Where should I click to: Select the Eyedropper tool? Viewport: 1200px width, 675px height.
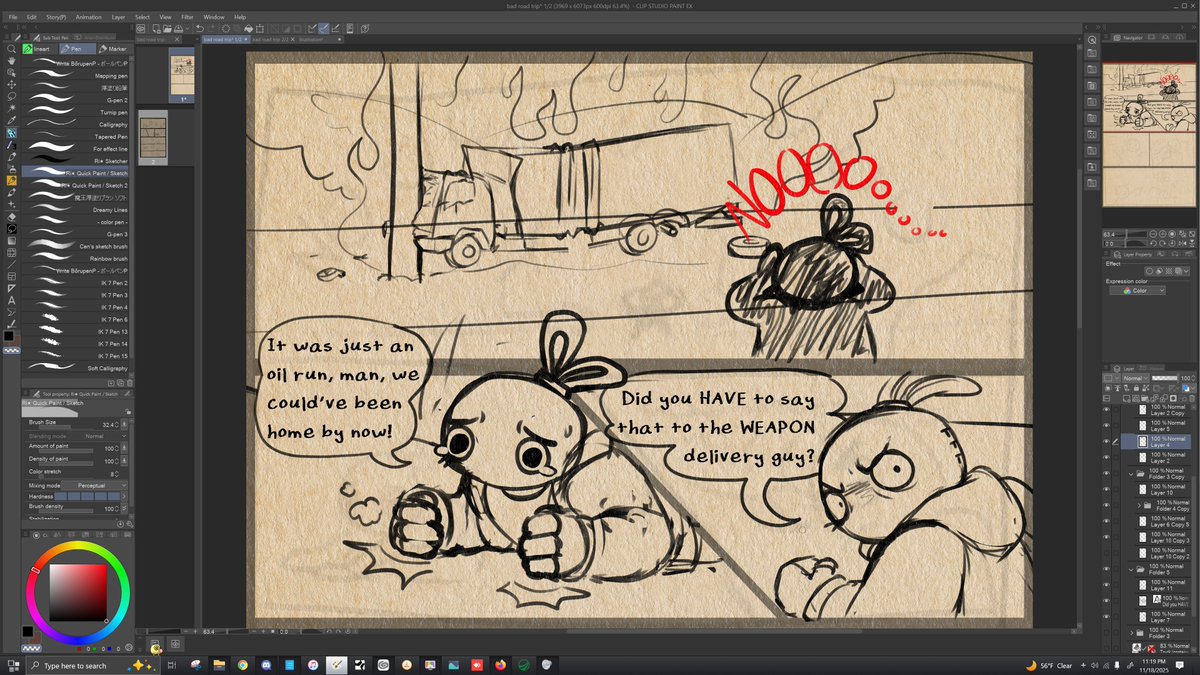[x=11, y=118]
